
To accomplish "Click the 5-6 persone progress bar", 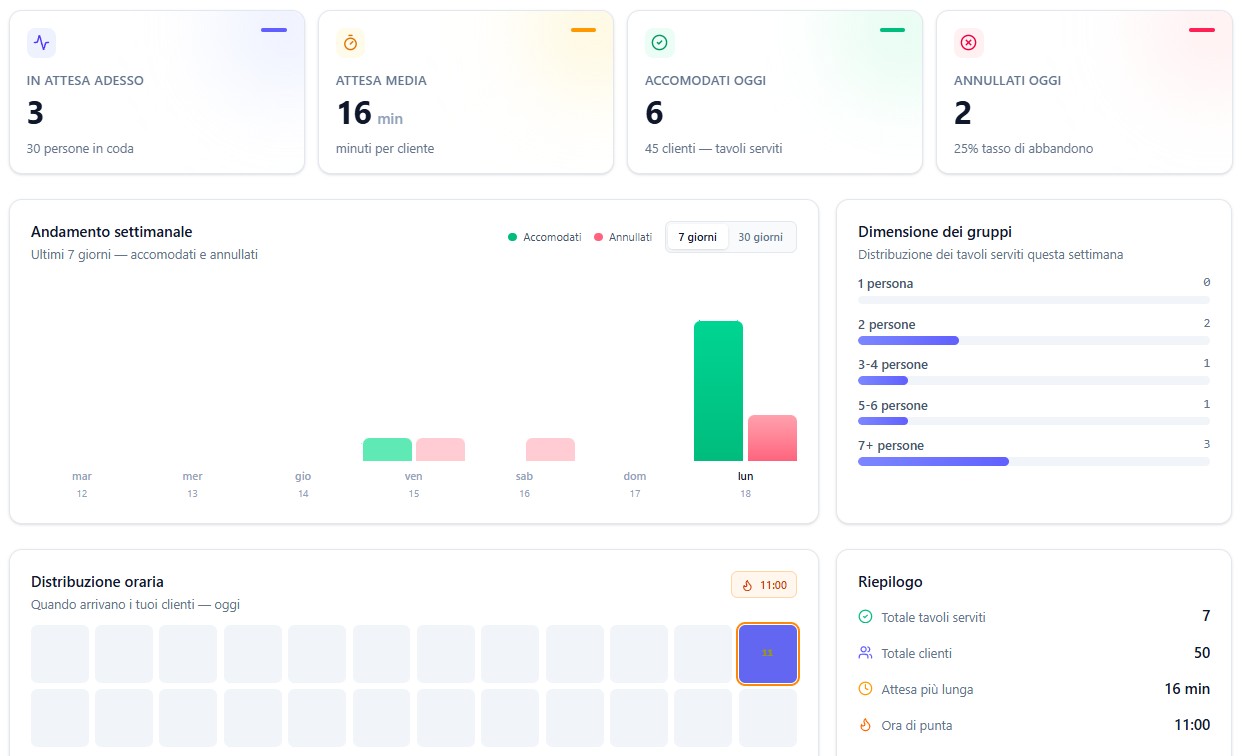I will [1034, 421].
